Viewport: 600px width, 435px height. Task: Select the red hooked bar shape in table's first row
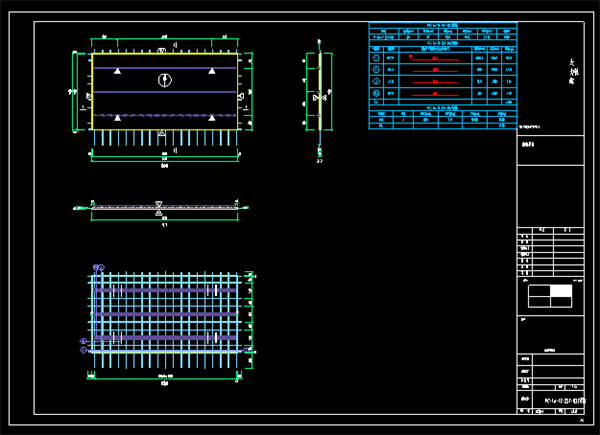[434, 58]
